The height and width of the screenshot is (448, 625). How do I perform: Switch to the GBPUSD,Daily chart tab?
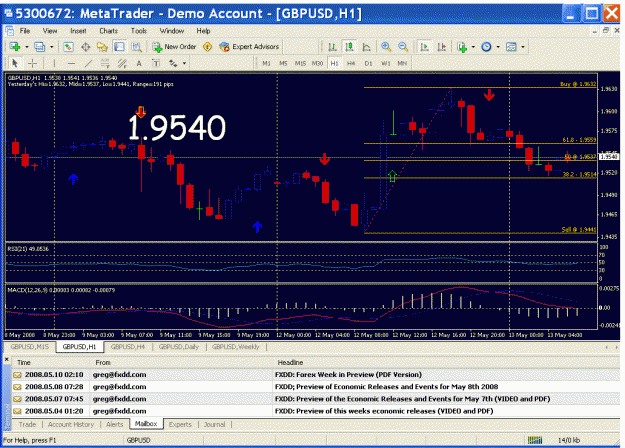tap(179, 347)
